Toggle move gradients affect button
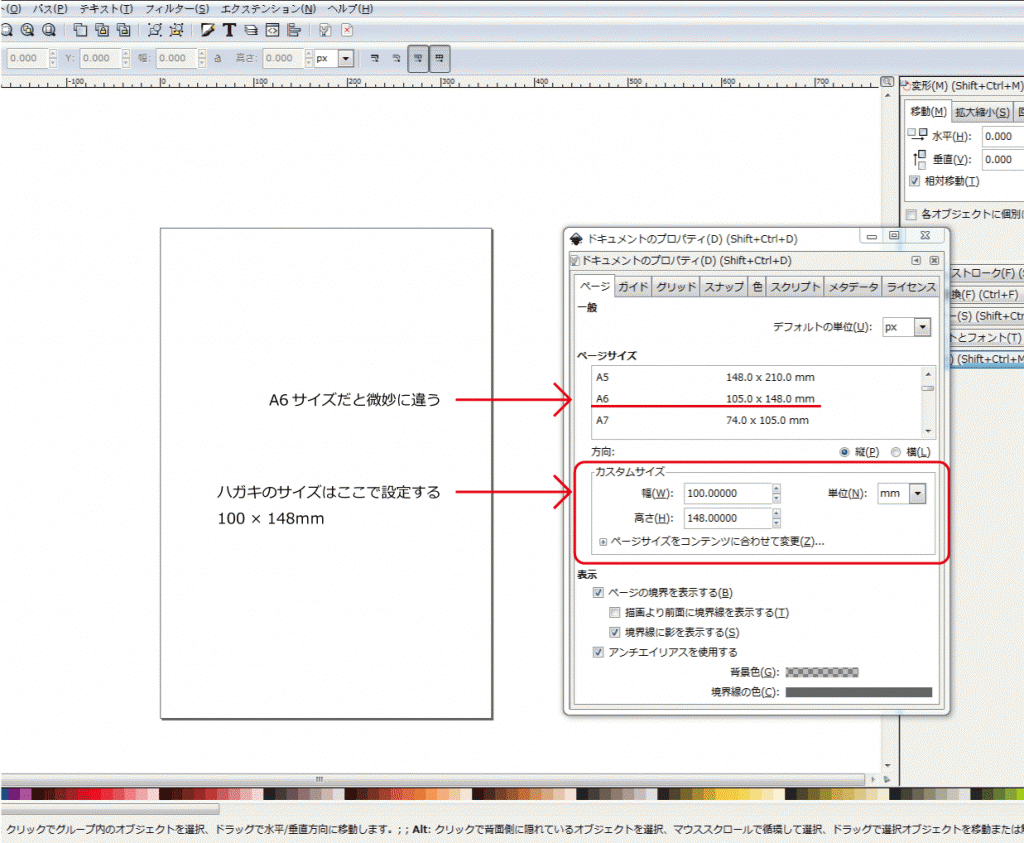Viewport: 1024px width, 843px height. (418, 58)
